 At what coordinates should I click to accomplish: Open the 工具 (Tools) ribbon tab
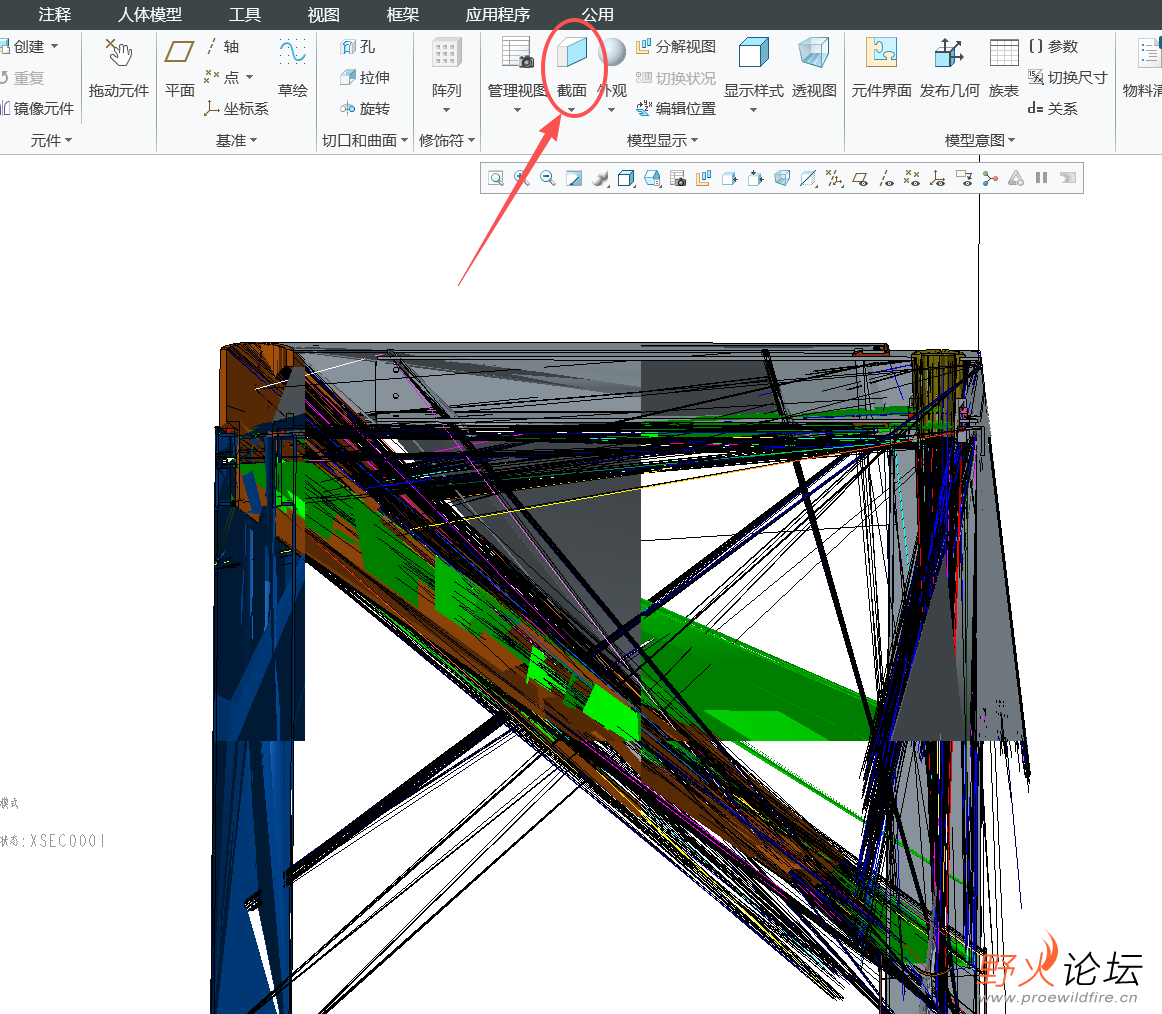tap(245, 15)
